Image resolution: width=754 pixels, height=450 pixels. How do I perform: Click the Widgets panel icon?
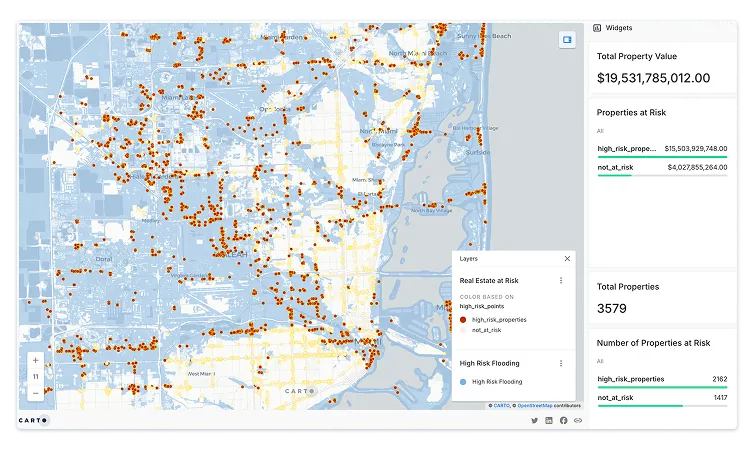[597, 28]
